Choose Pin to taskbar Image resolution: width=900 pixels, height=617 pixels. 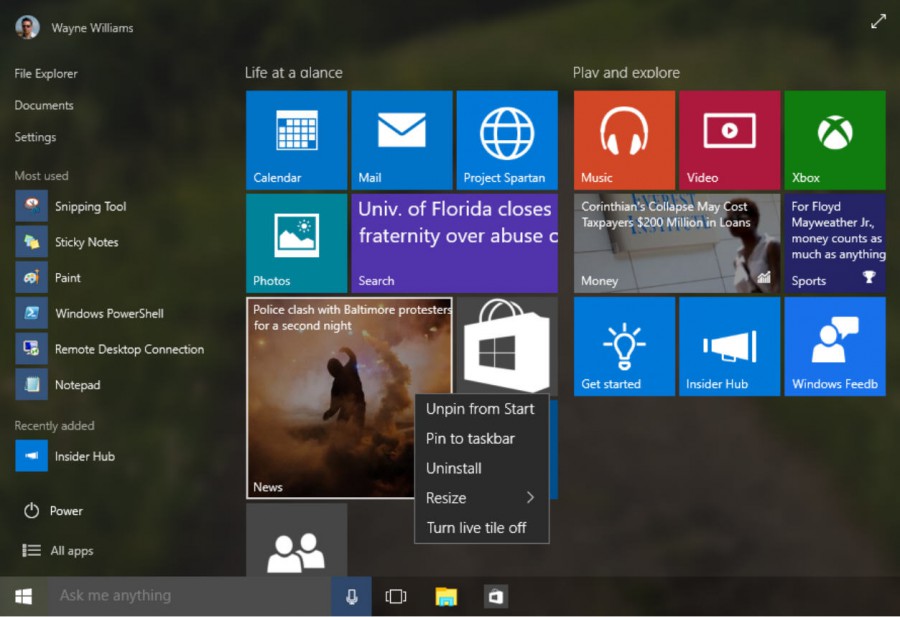468,438
